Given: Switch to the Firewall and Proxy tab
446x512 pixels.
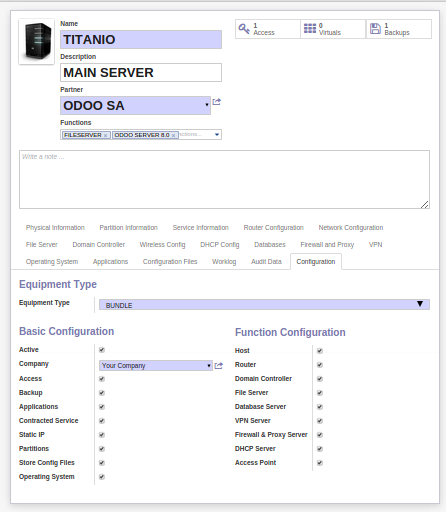Looking at the screenshot, I should tap(327, 245).
